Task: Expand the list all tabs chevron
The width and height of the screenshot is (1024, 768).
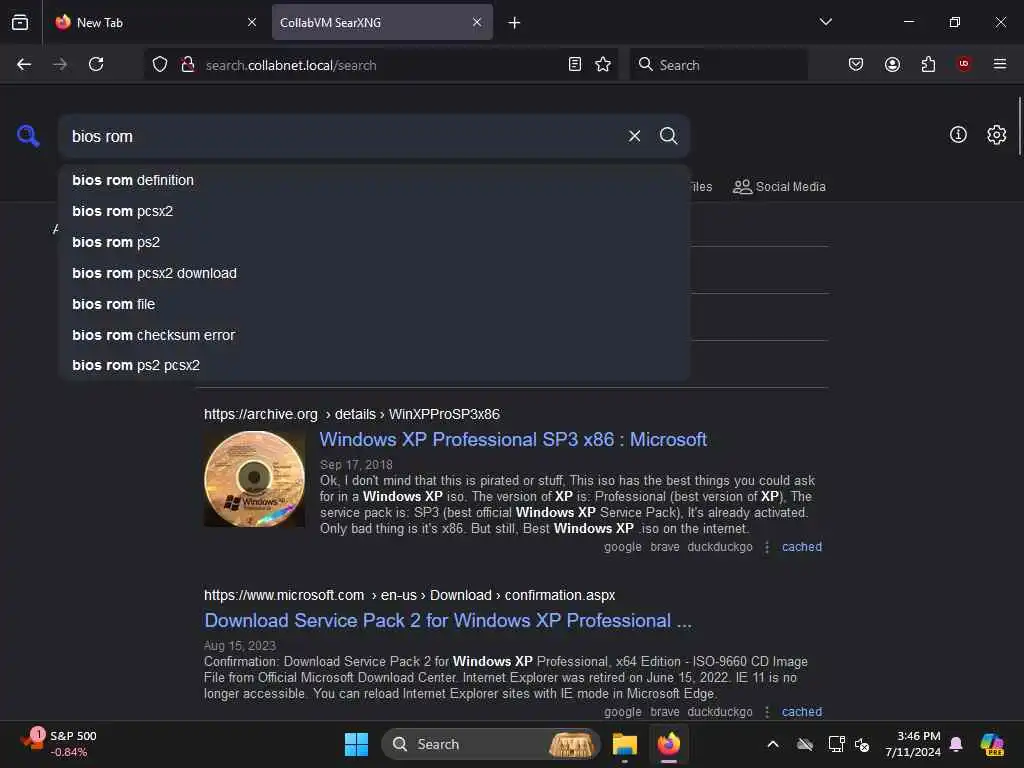Action: pyautogui.click(x=825, y=22)
